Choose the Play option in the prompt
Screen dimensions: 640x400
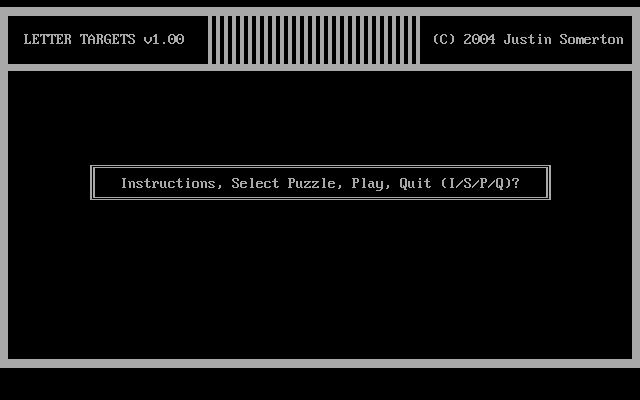[x=367, y=183]
